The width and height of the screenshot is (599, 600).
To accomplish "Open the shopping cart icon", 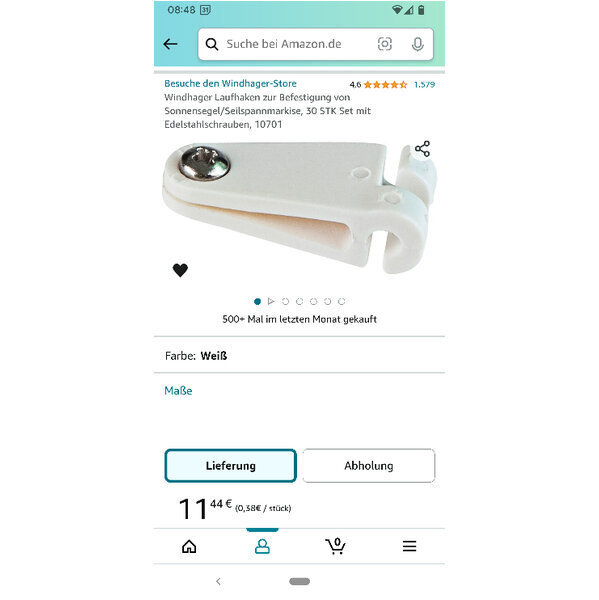I will tap(336, 546).
